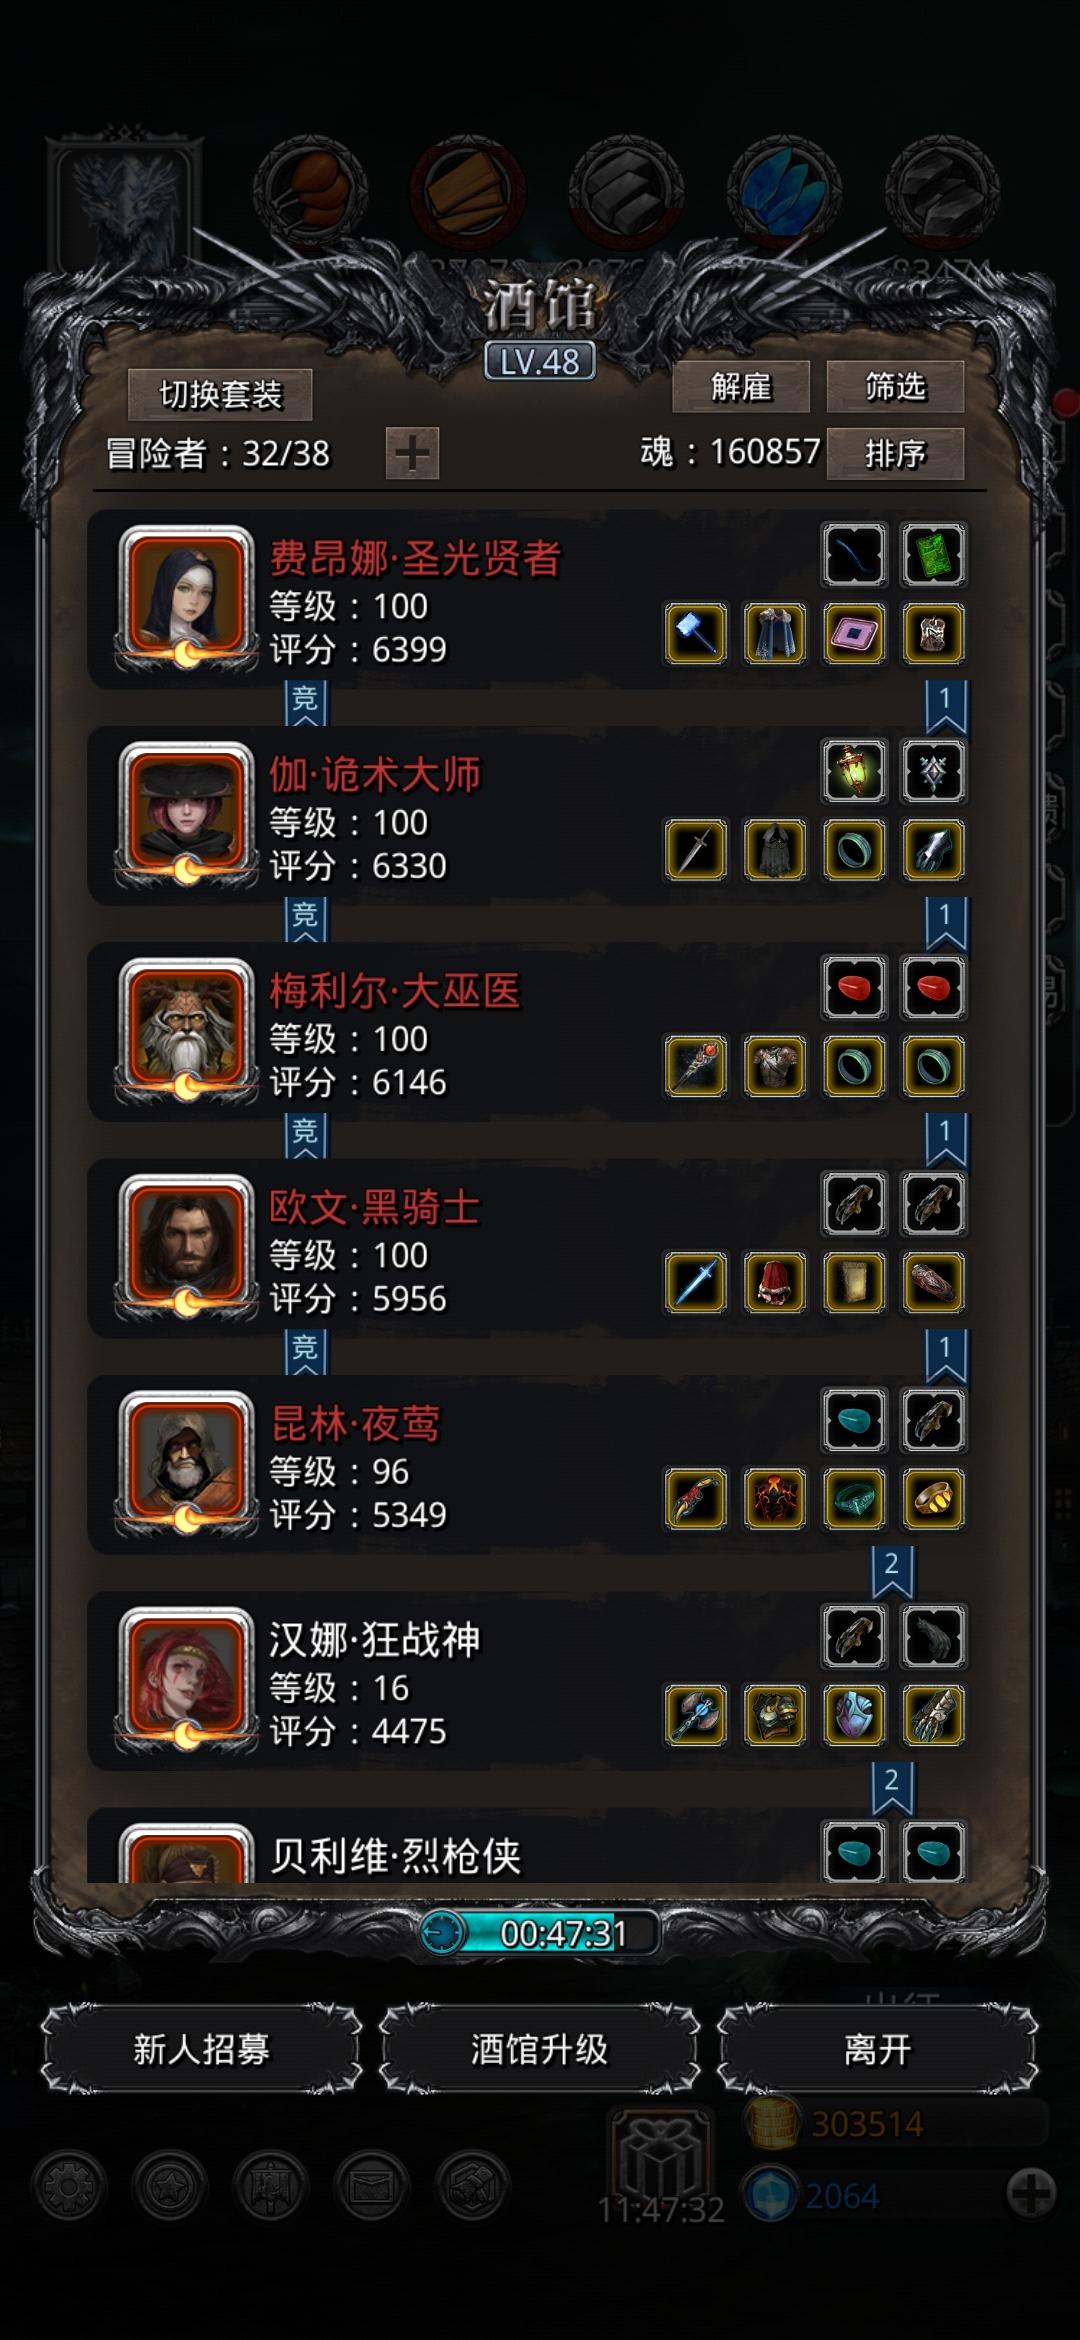The width and height of the screenshot is (1080, 2340).
Task: Open the 新人招募 recruit tab
Action: click(201, 2049)
